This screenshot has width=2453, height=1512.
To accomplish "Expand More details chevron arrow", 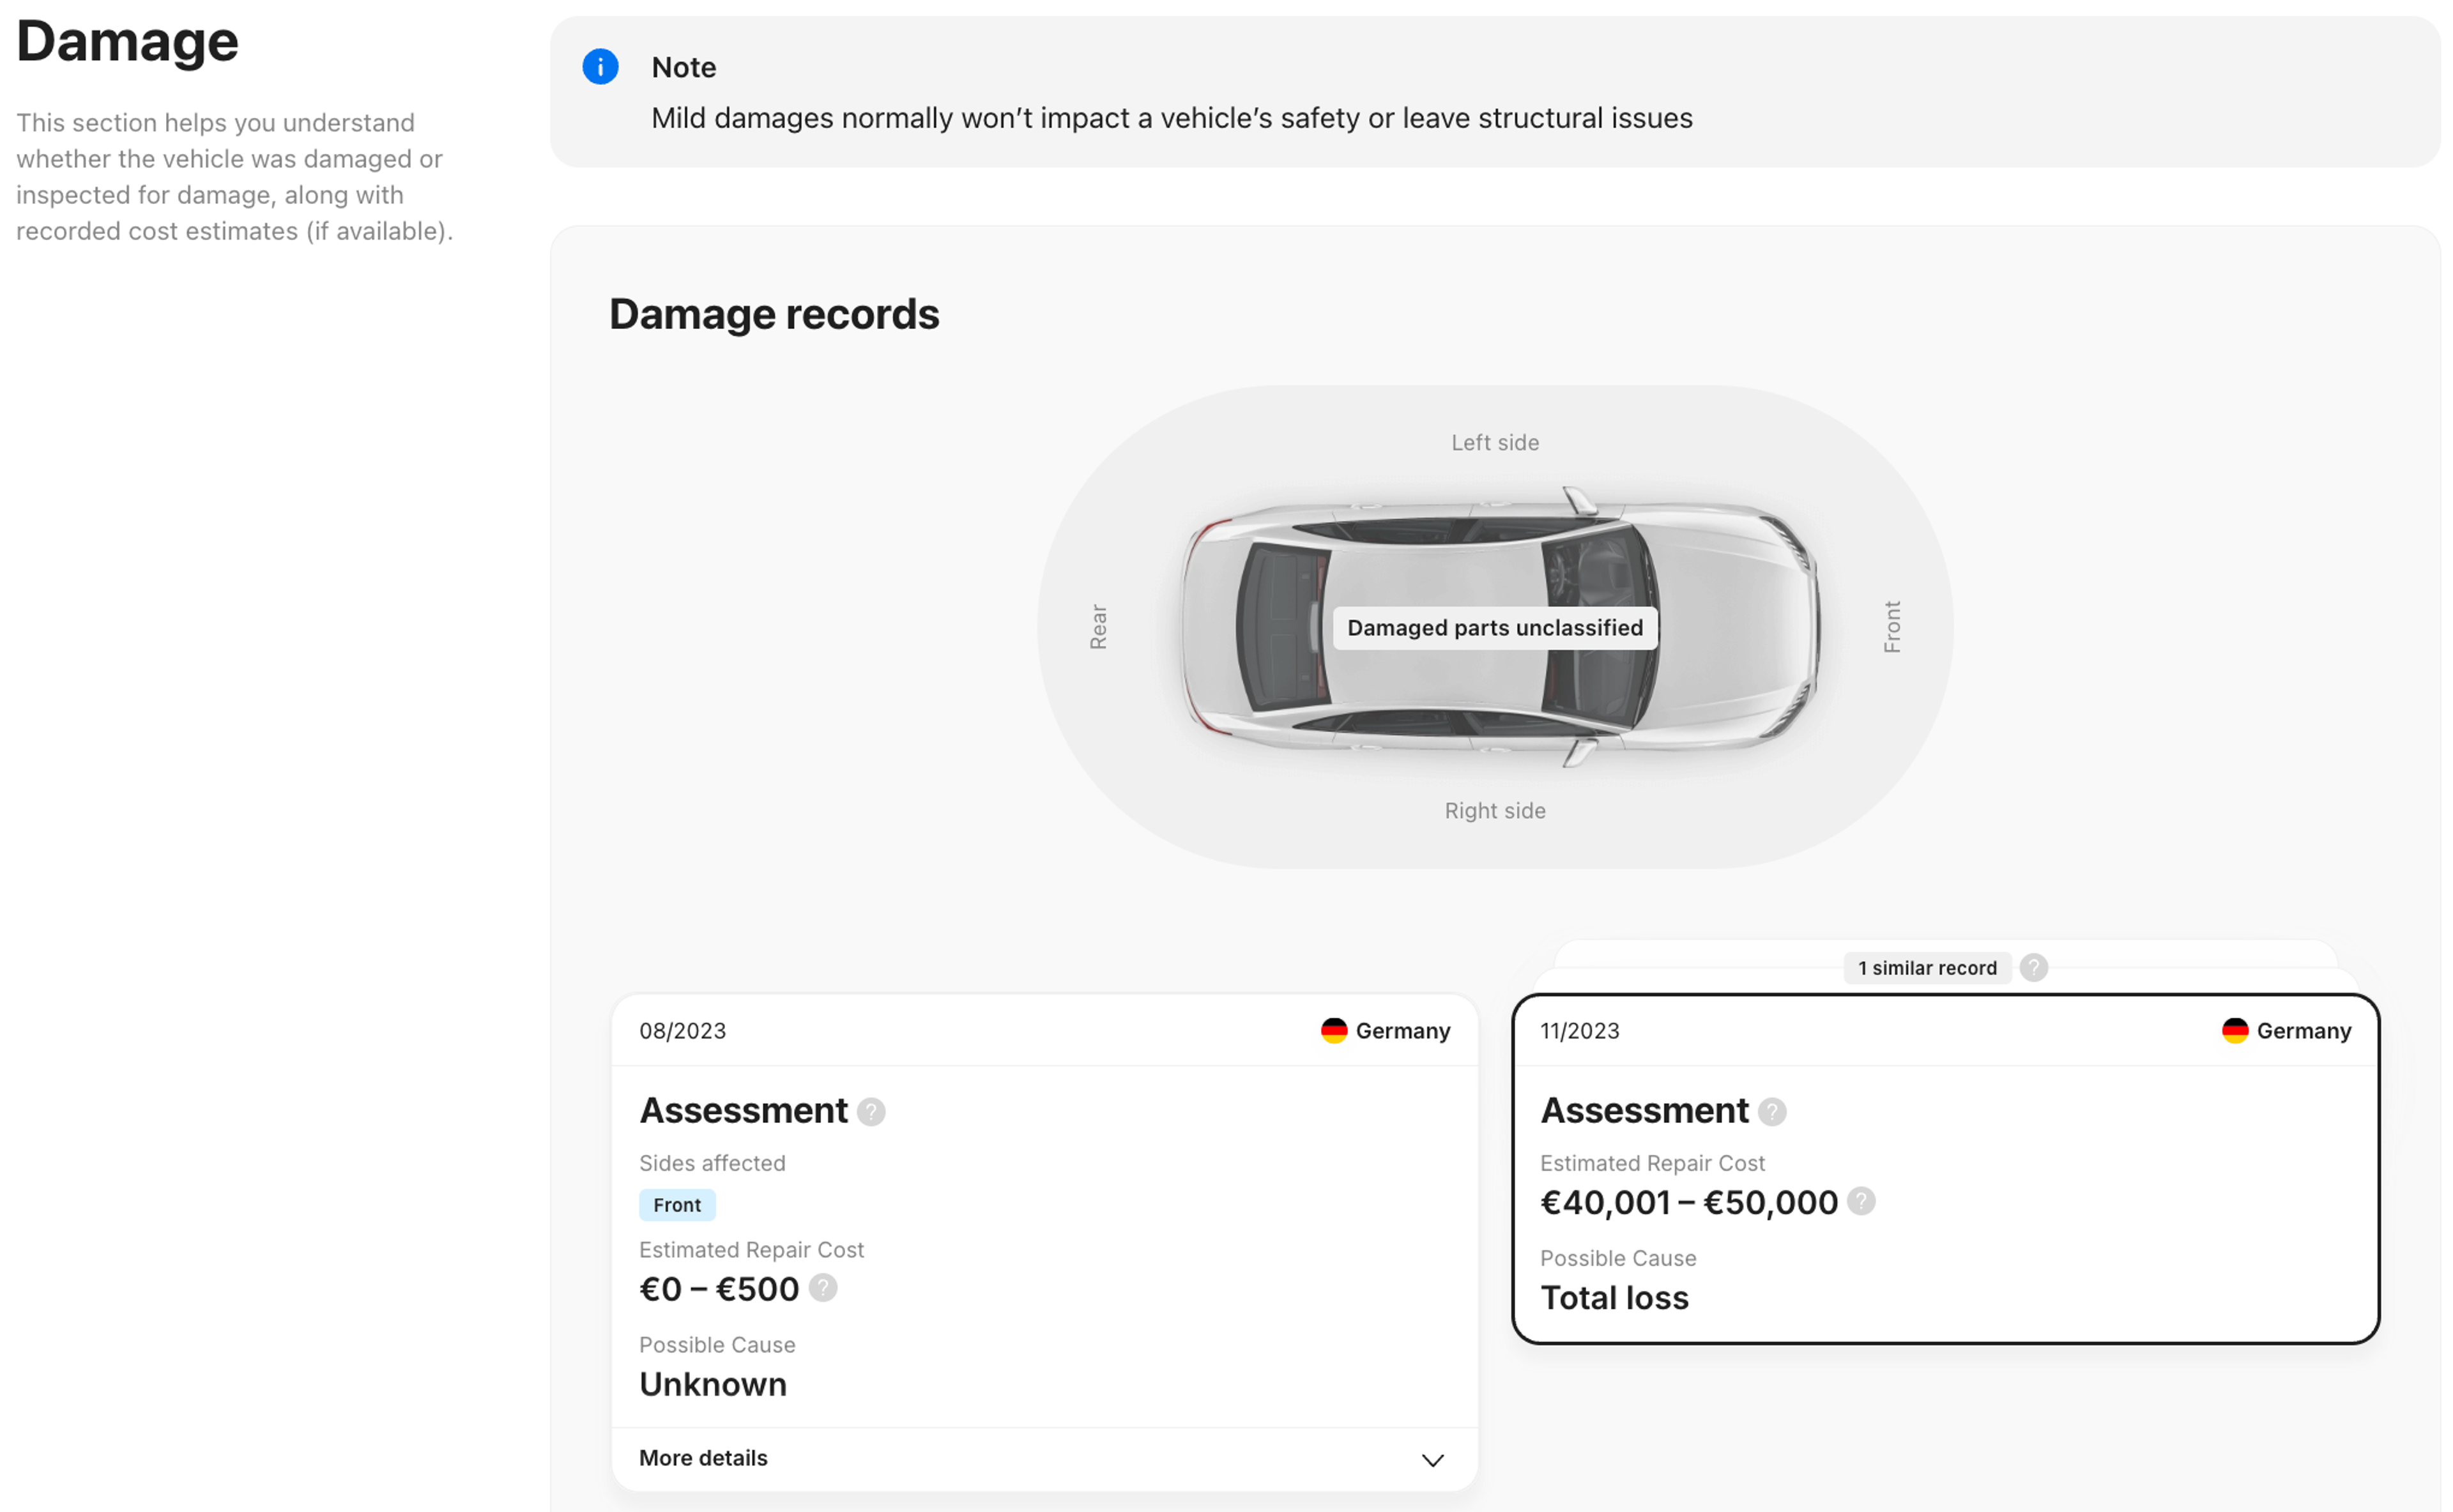I will click(1432, 1460).
